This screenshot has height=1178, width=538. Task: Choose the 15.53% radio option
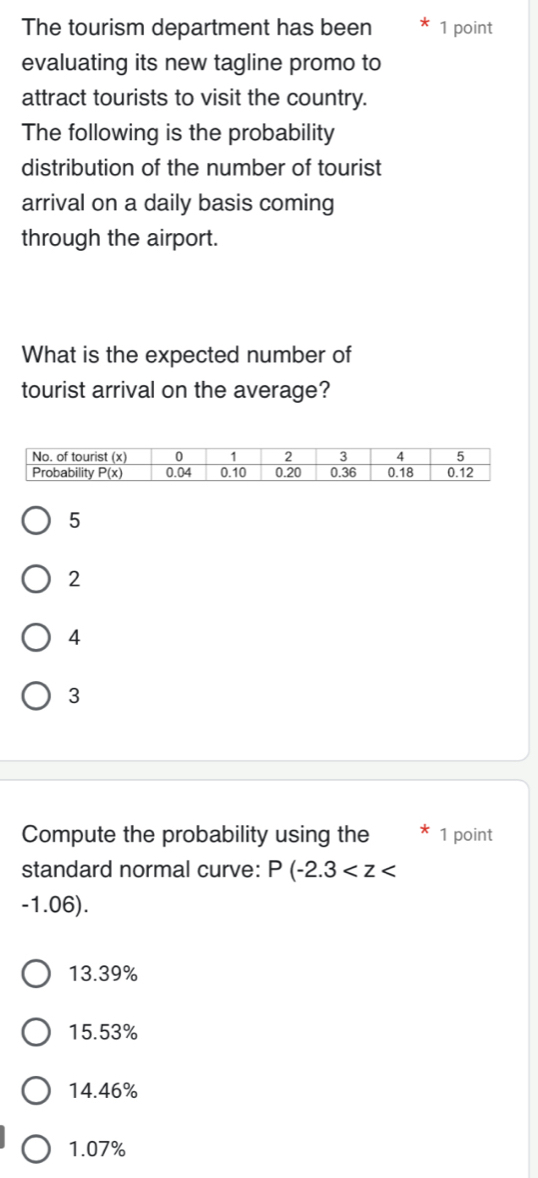pyautogui.click(x=38, y=1032)
